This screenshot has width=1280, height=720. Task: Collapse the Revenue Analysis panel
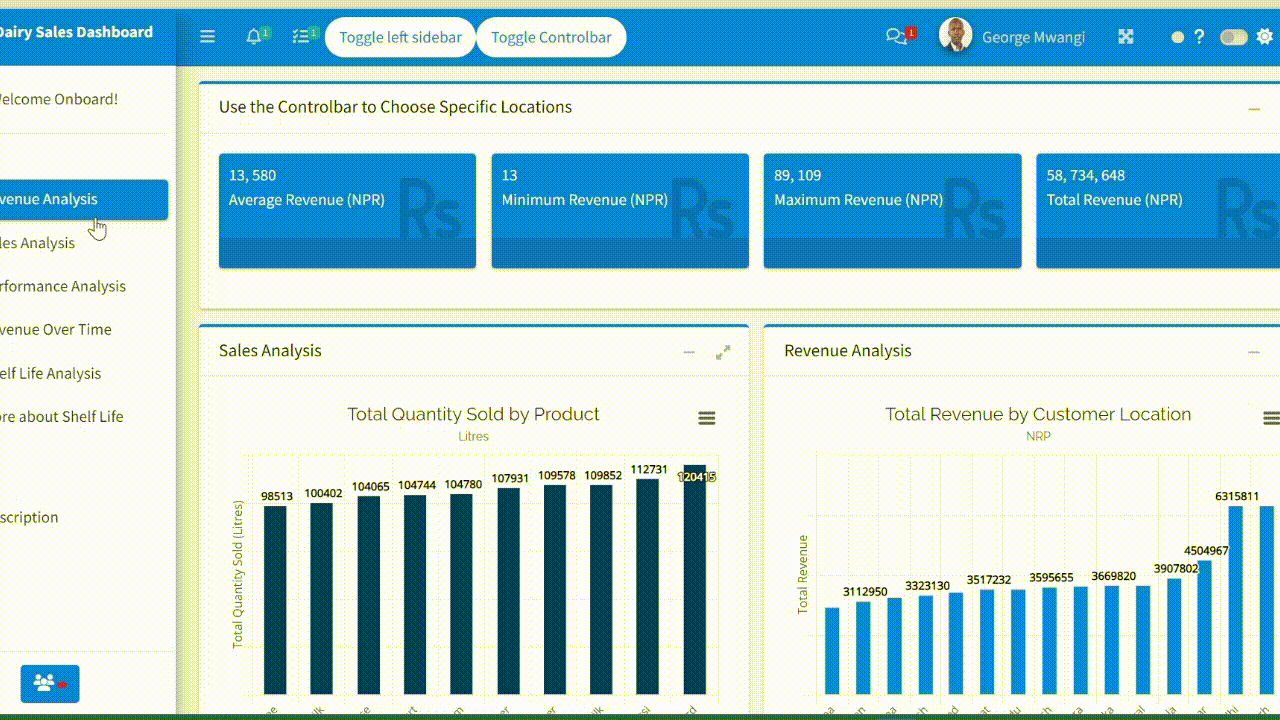tap(1253, 352)
